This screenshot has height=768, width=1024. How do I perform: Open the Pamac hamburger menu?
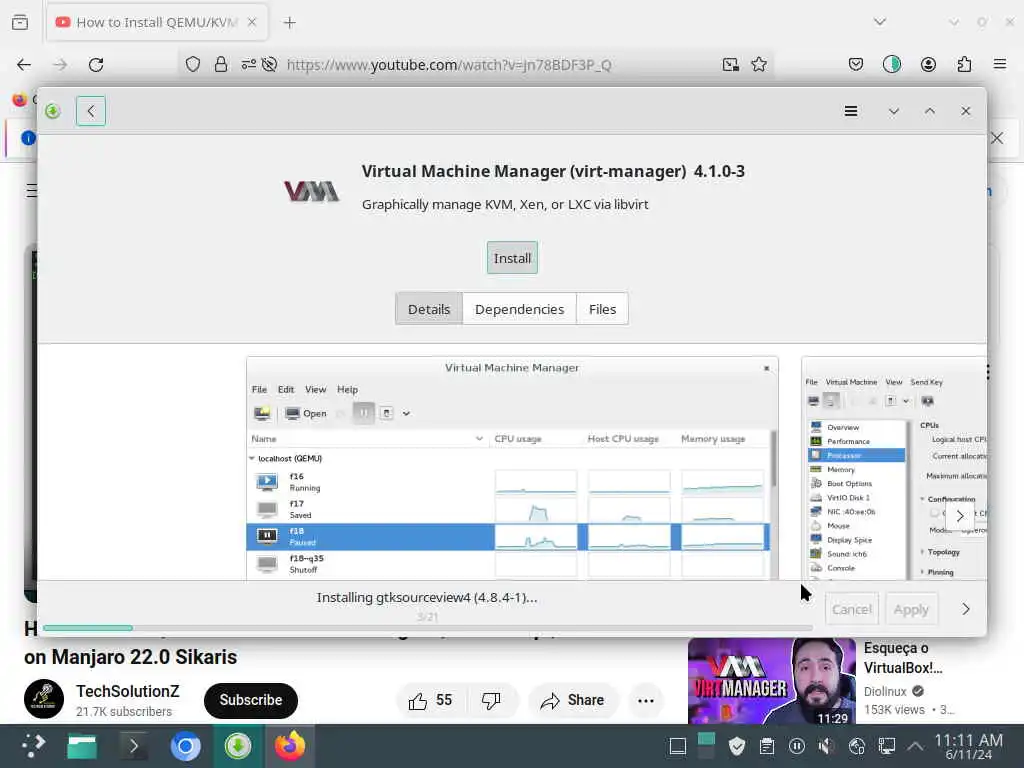[850, 111]
